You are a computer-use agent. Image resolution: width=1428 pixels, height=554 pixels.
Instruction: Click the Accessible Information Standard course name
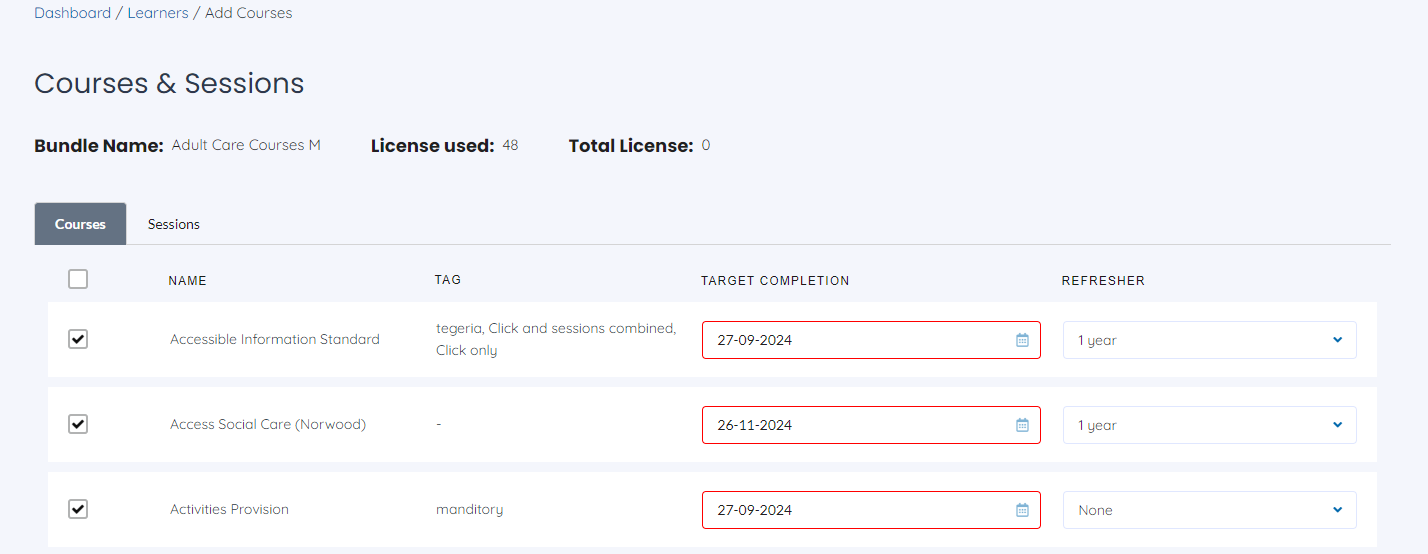(275, 339)
